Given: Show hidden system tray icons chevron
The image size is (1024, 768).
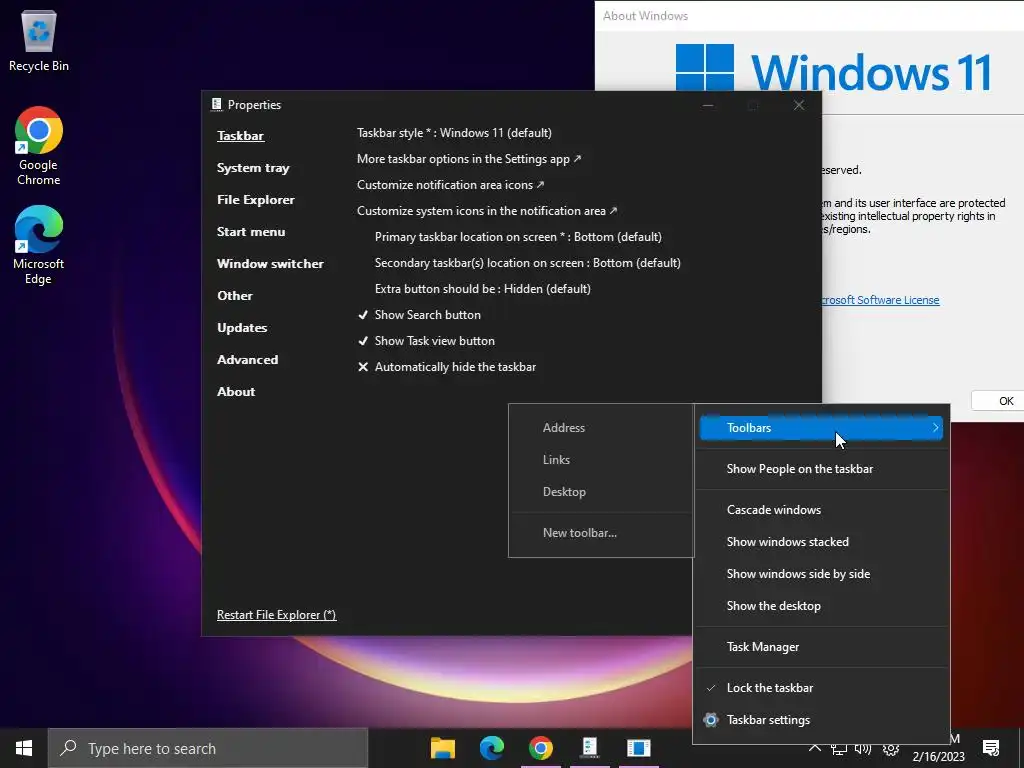Looking at the screenshot, I should pos(814,749).
